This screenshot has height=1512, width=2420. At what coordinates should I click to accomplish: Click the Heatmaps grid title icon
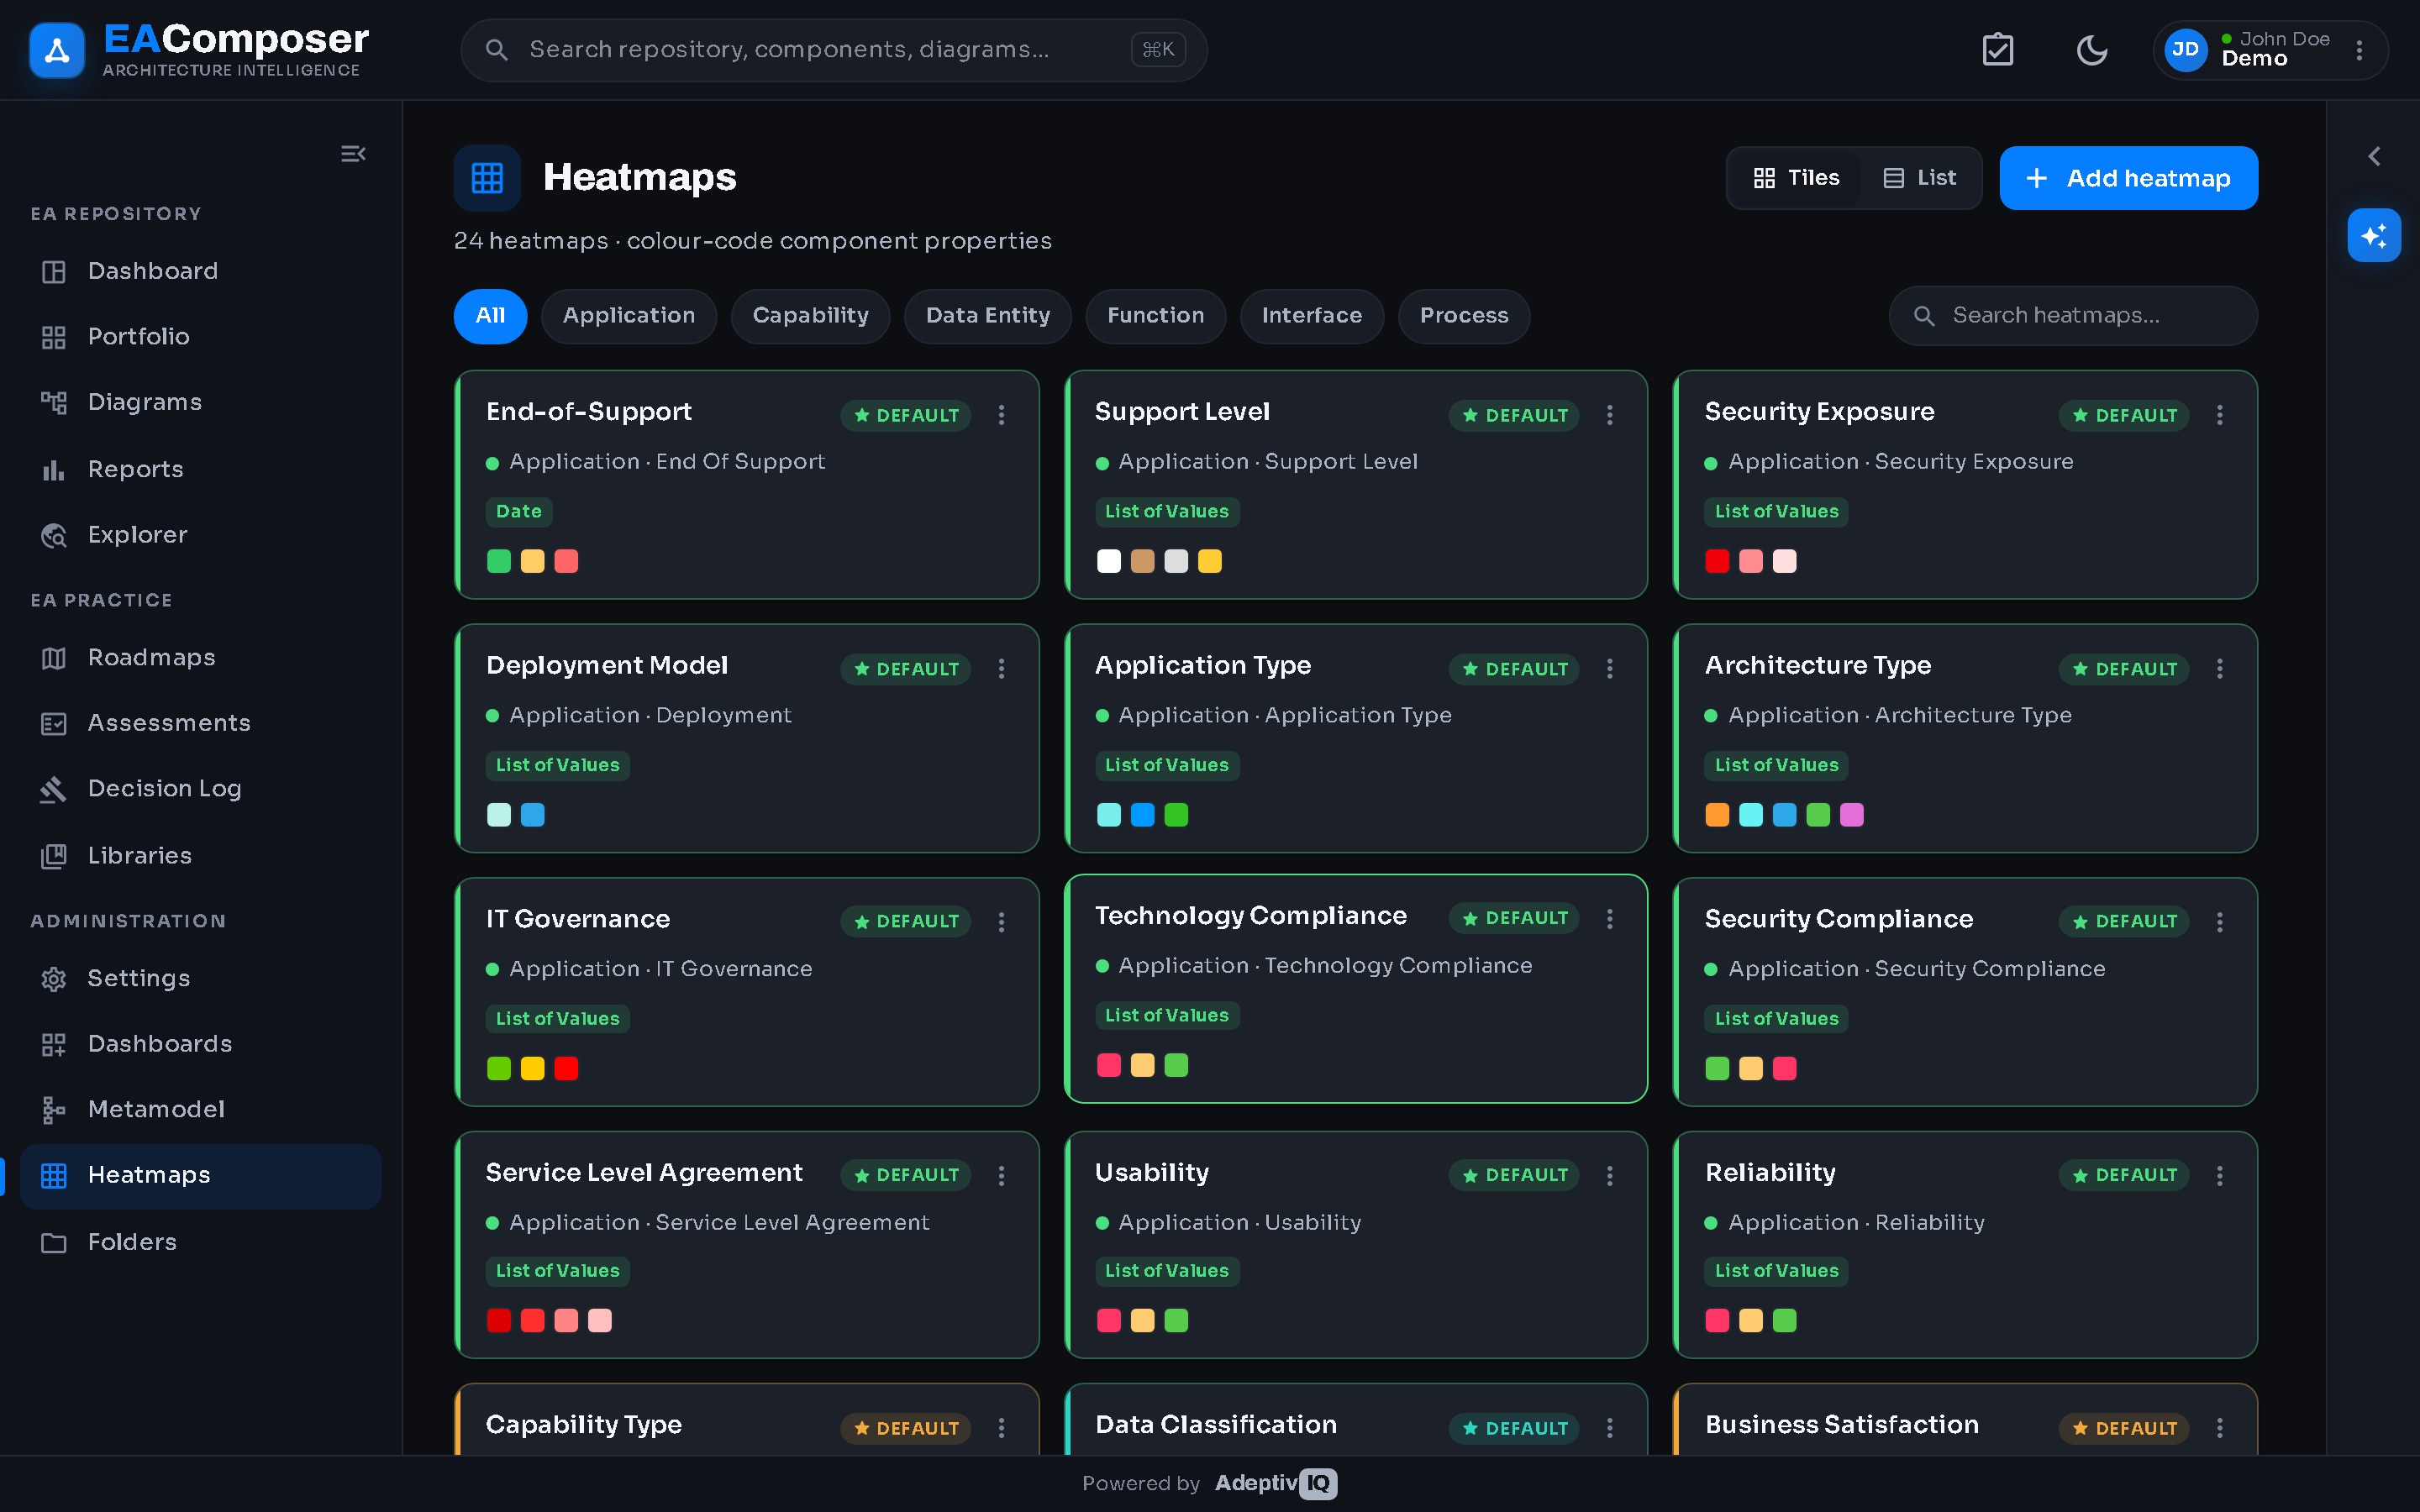(x=487, y=178)
